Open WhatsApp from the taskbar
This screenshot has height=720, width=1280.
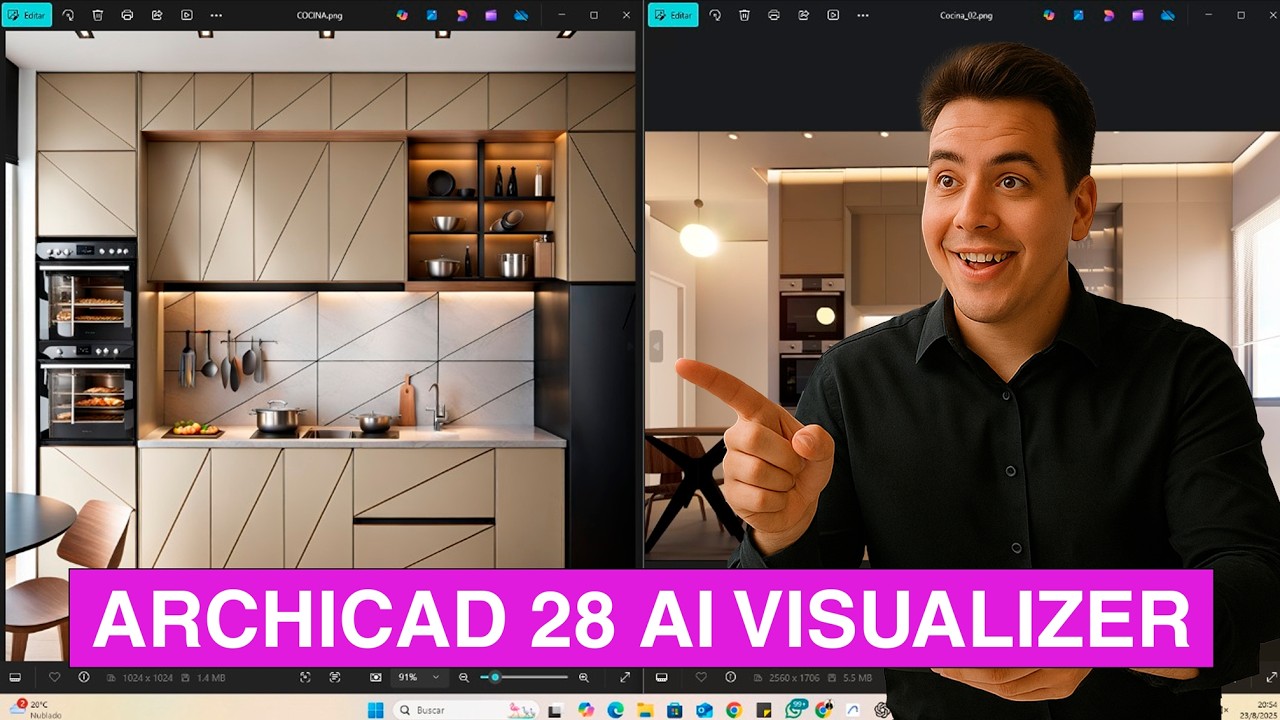point(796,710)
